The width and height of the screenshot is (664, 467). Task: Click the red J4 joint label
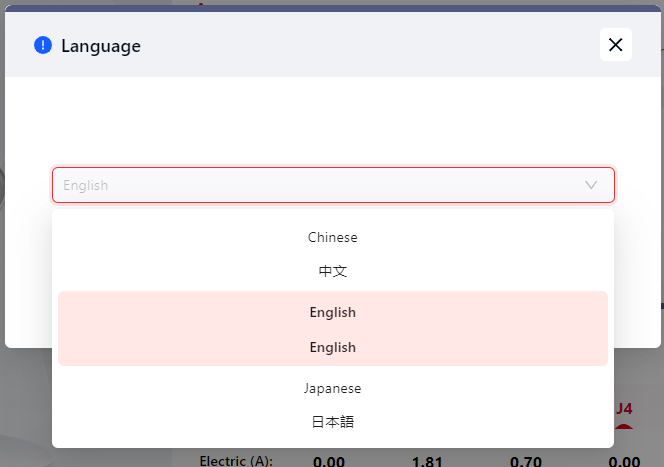pos(624,408)
